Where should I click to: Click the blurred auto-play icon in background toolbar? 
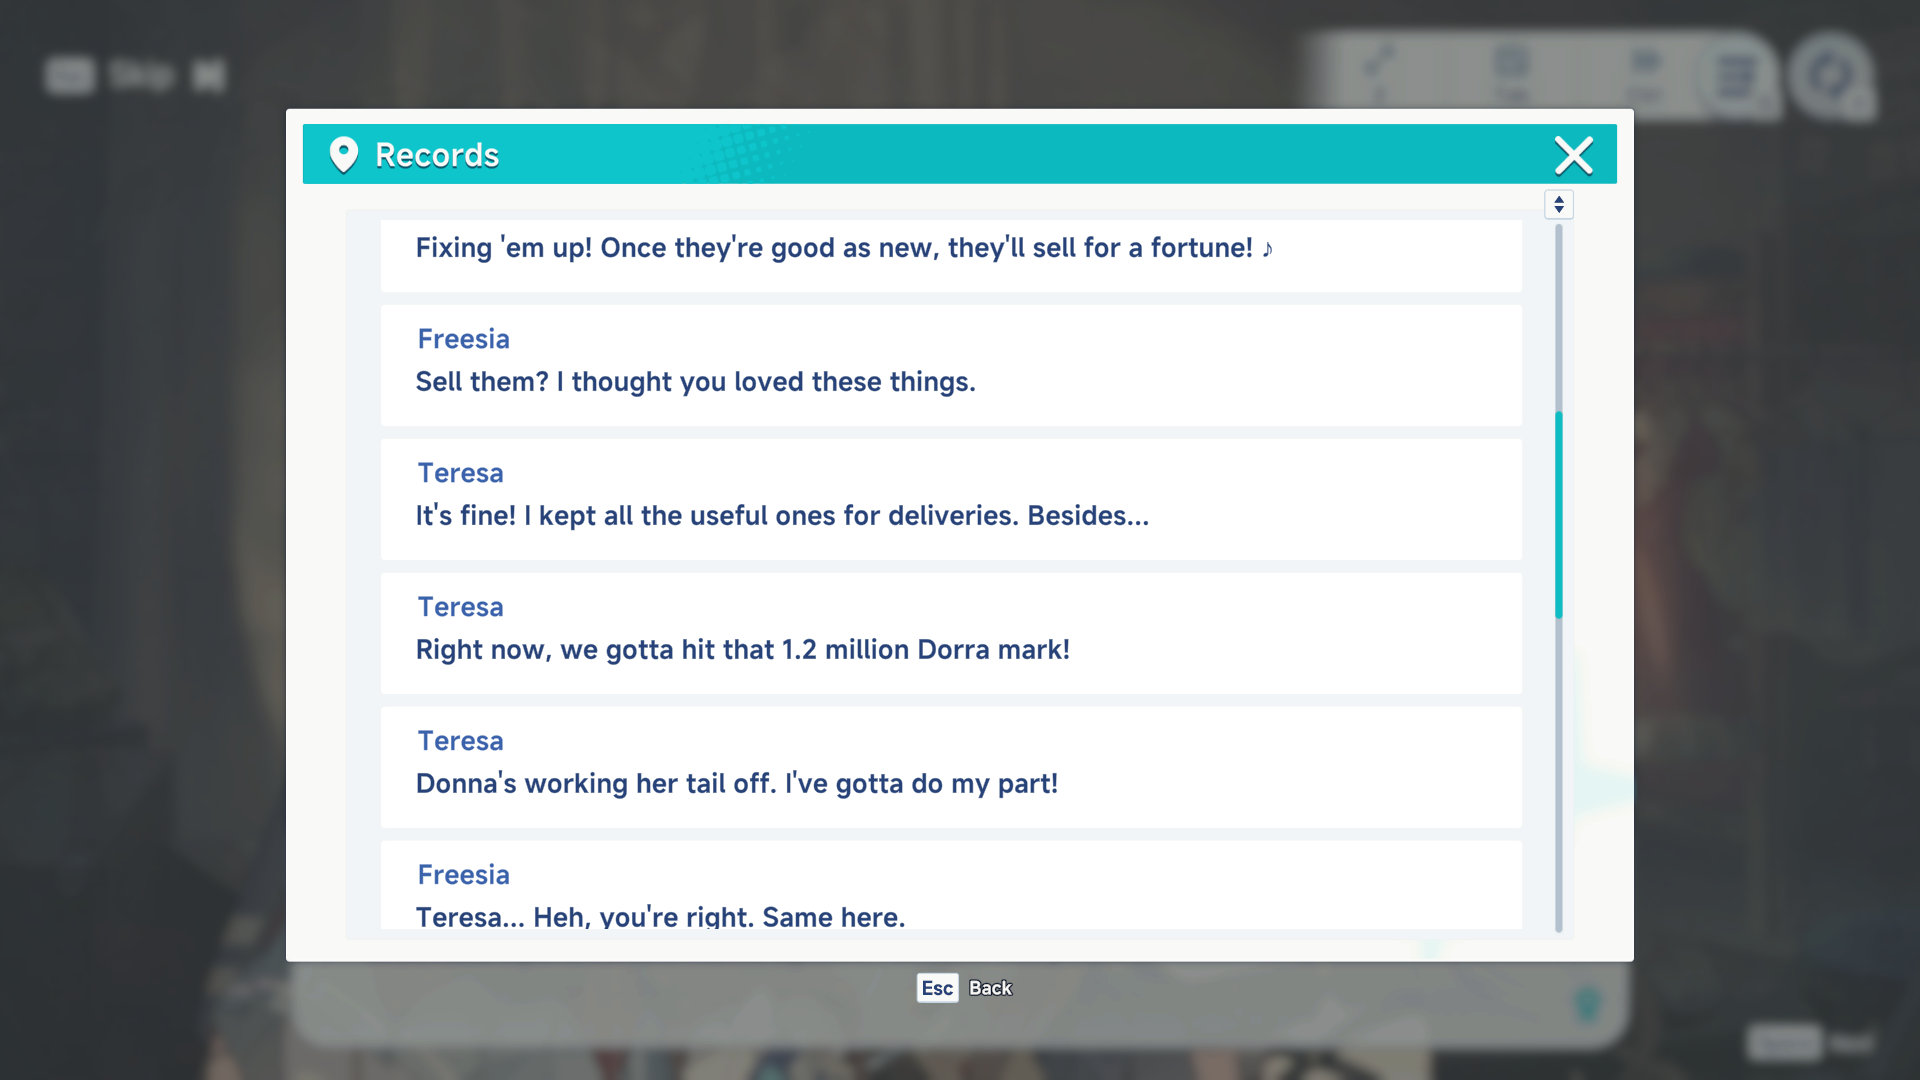click(x=1645, y=73)
